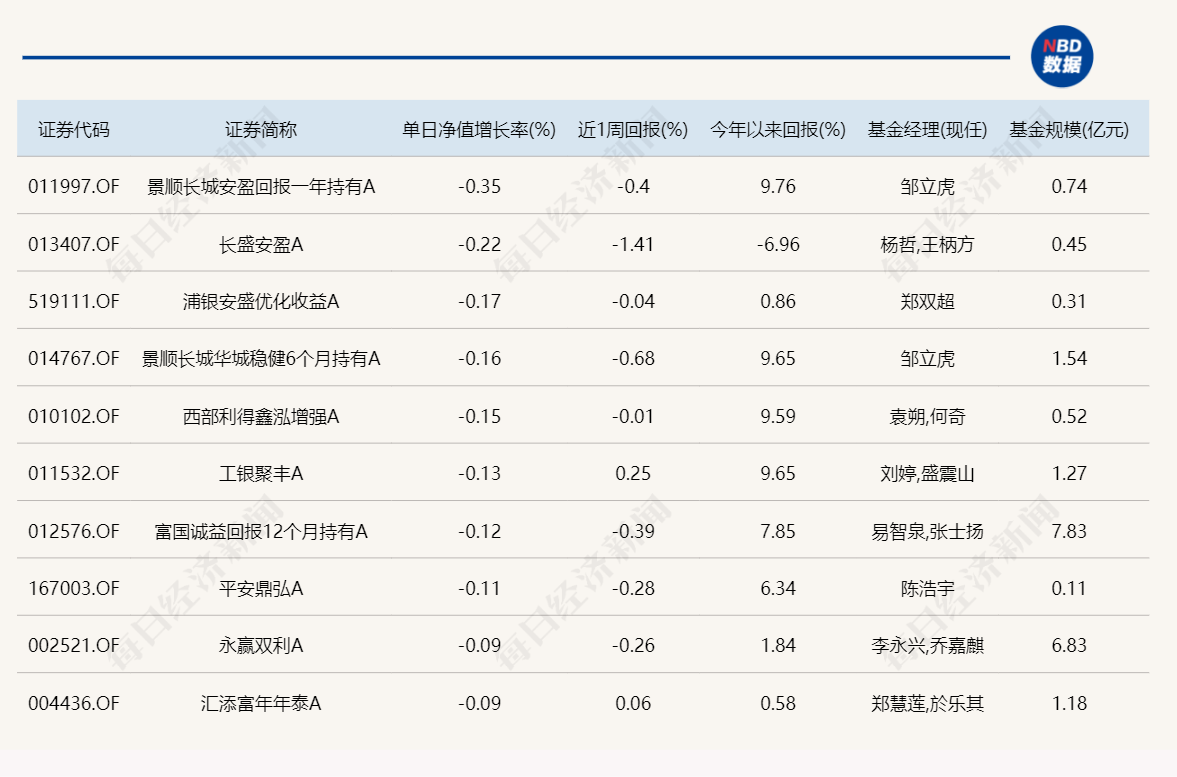Click fund size value 7.83

click(x=1069, y=531)
